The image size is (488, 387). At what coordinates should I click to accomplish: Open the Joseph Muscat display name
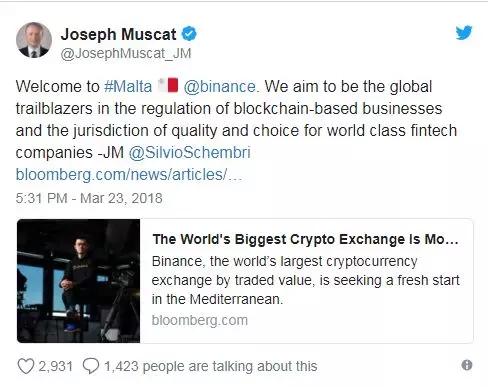[x=118, y=34]
